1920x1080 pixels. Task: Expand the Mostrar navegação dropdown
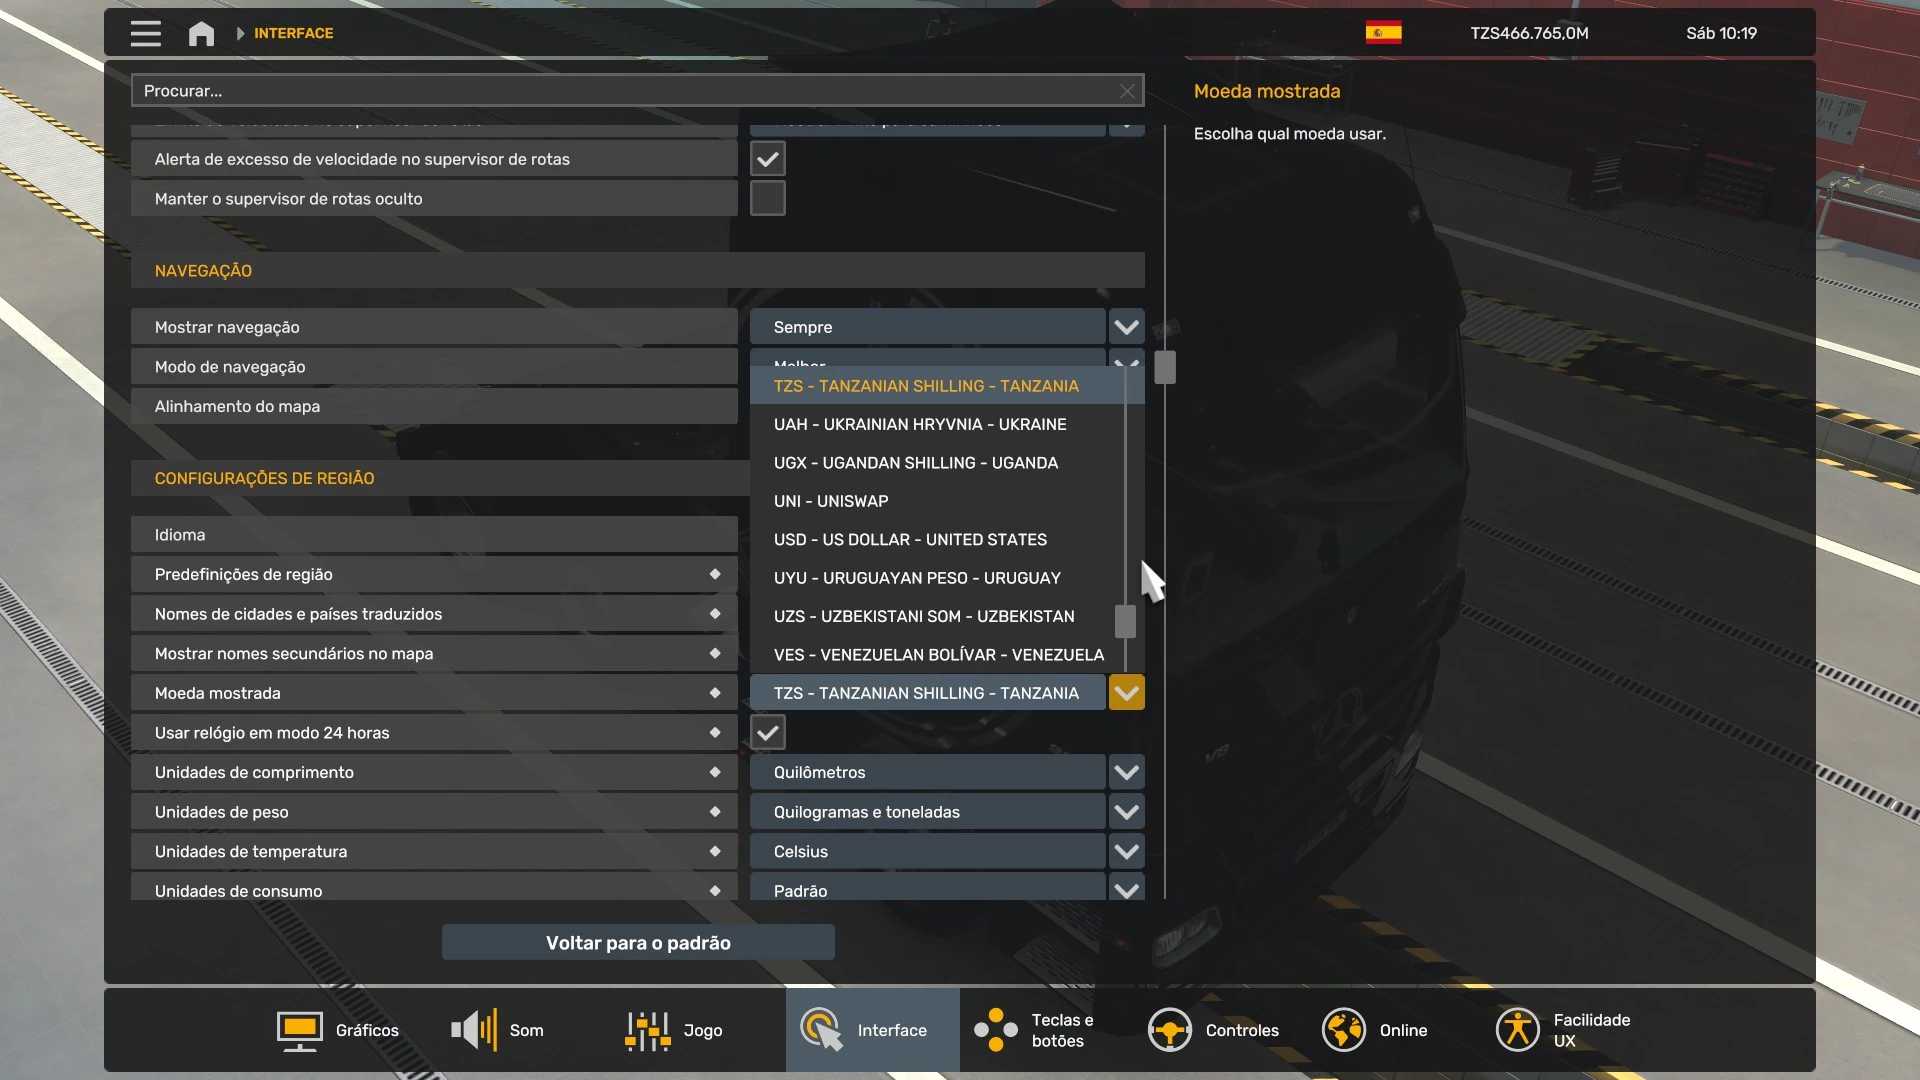(1126, 327)
